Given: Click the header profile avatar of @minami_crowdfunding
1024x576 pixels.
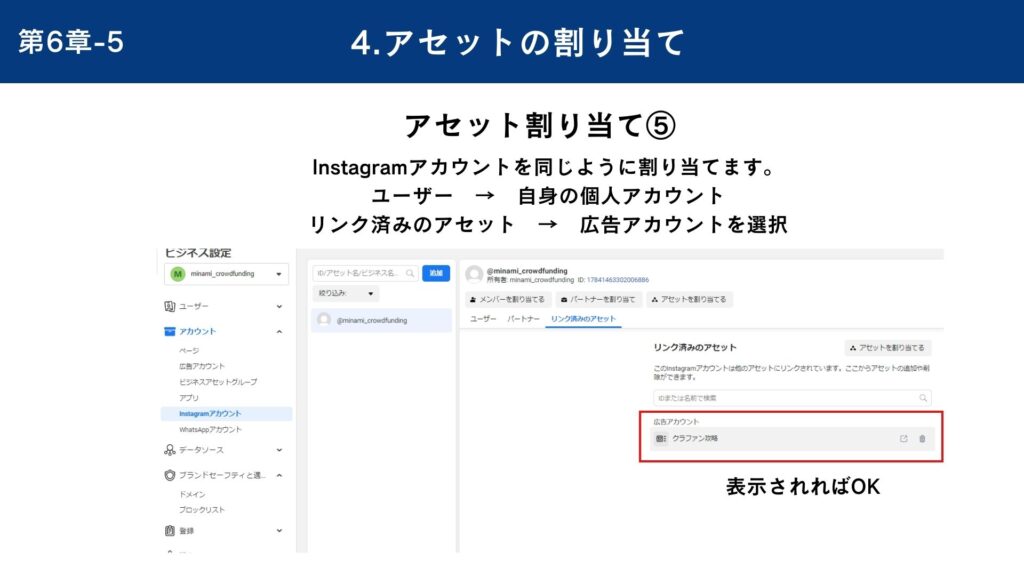Looking at the screenshot, I should [474, 274].
